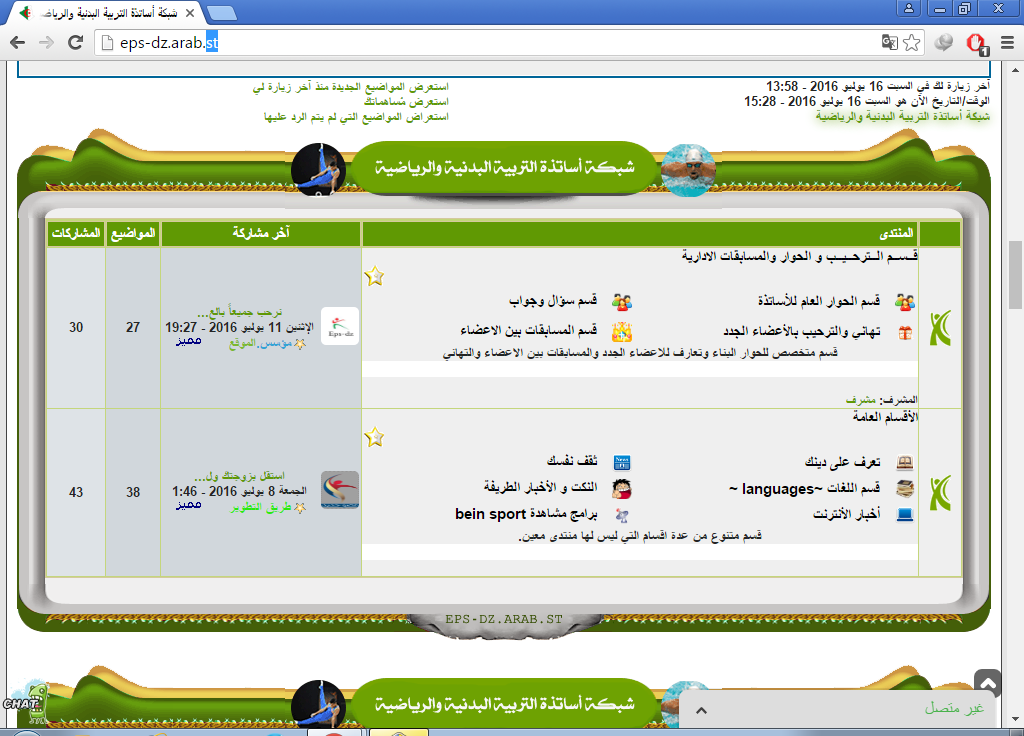Click the Eps-dz avatar thumbnail in last post
This screenshot has width=1024, height=736.
(340, 327)
